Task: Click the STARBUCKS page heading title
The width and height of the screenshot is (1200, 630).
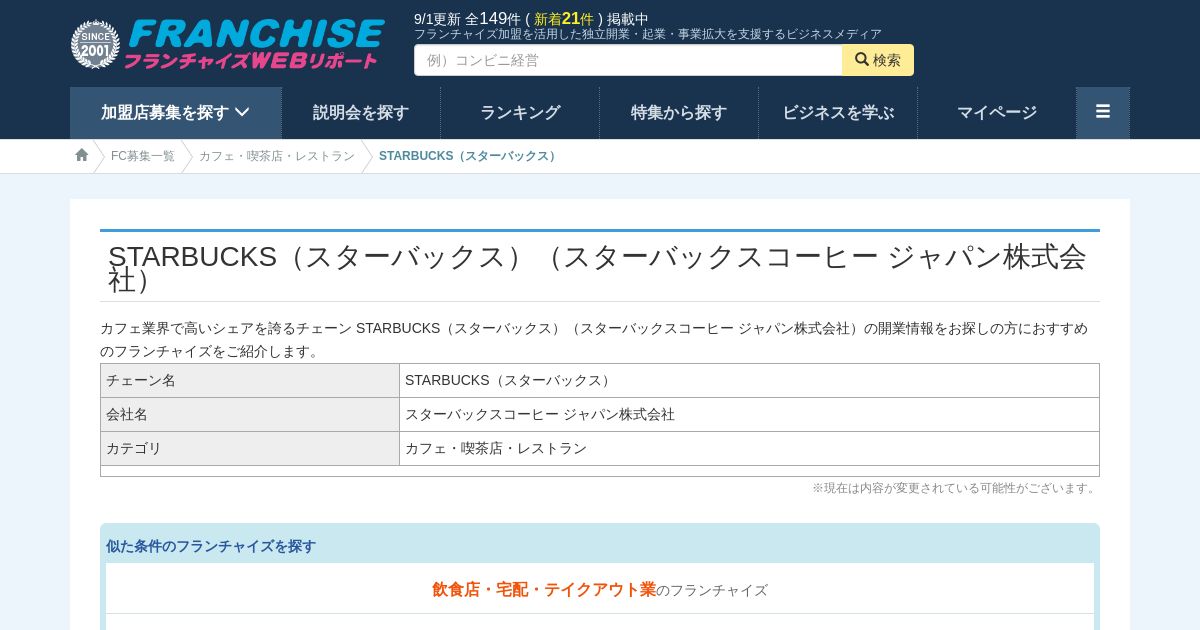Action: click(x=600, y=267)
